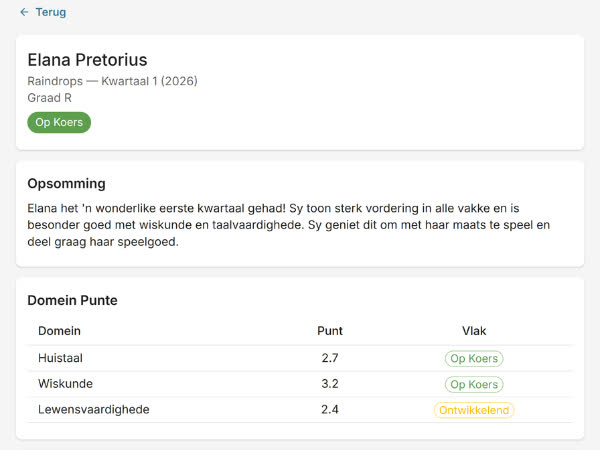Click the student name Elana Pretorius
This screenshot has width=600, height=450.
88,60
